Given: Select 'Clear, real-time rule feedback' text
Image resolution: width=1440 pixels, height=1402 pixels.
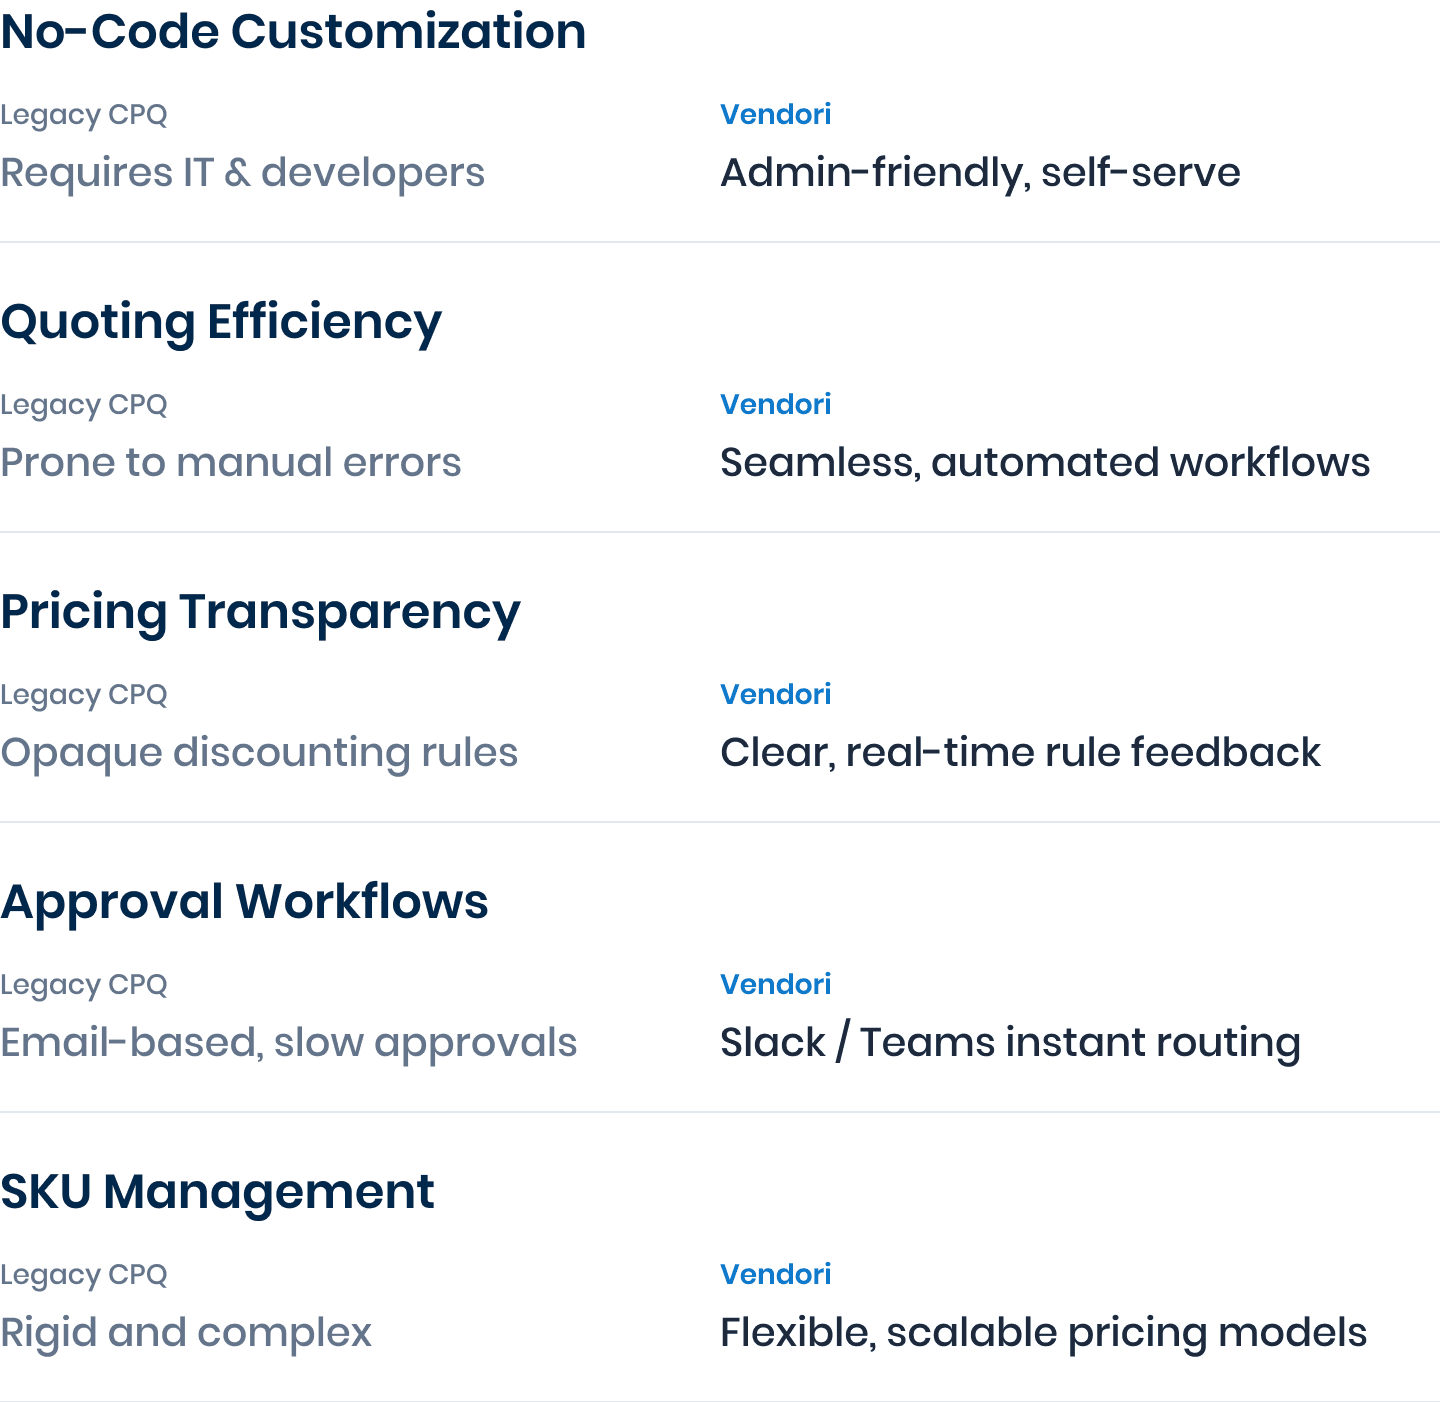Looking at the screenshot, I should pos(1020,753).
